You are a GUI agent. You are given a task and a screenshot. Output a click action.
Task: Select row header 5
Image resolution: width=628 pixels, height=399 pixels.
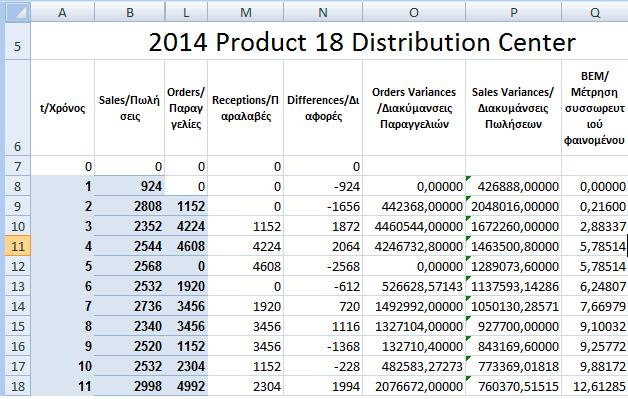coord(18,41)
